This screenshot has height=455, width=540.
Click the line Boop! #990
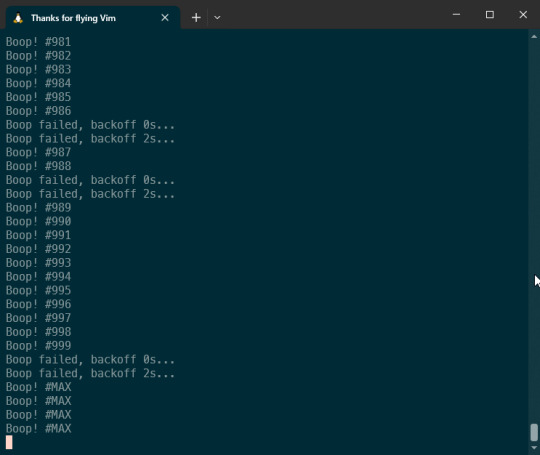click(x=39, y=221)
